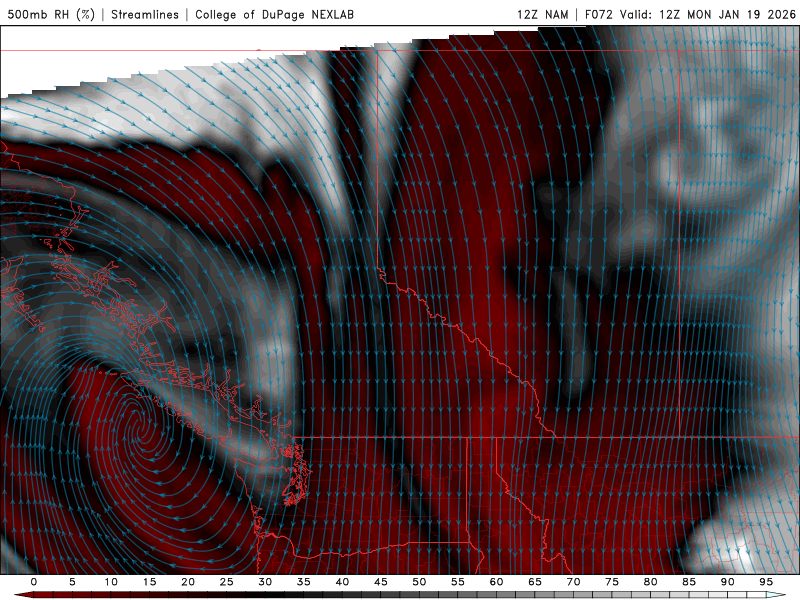800x600 pixels.
Task: Click the colorbar label "85"
Action: tap(689, 582)
